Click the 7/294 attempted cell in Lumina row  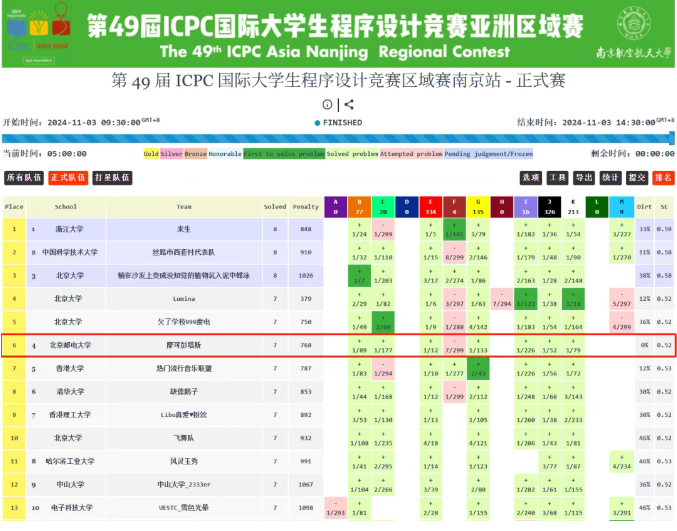(502, 299)
